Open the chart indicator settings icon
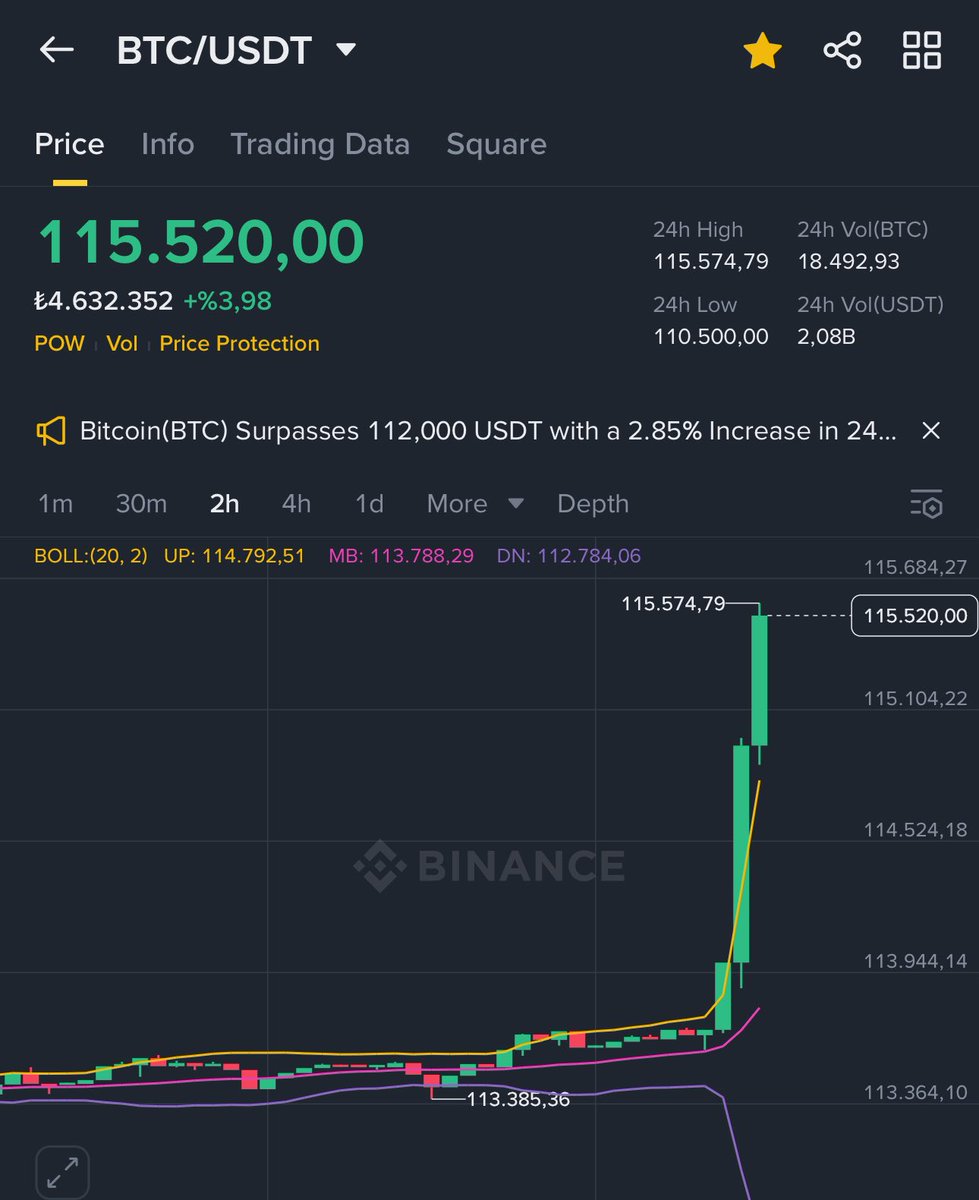979x1200 pixels. click(x=926, y=504)
